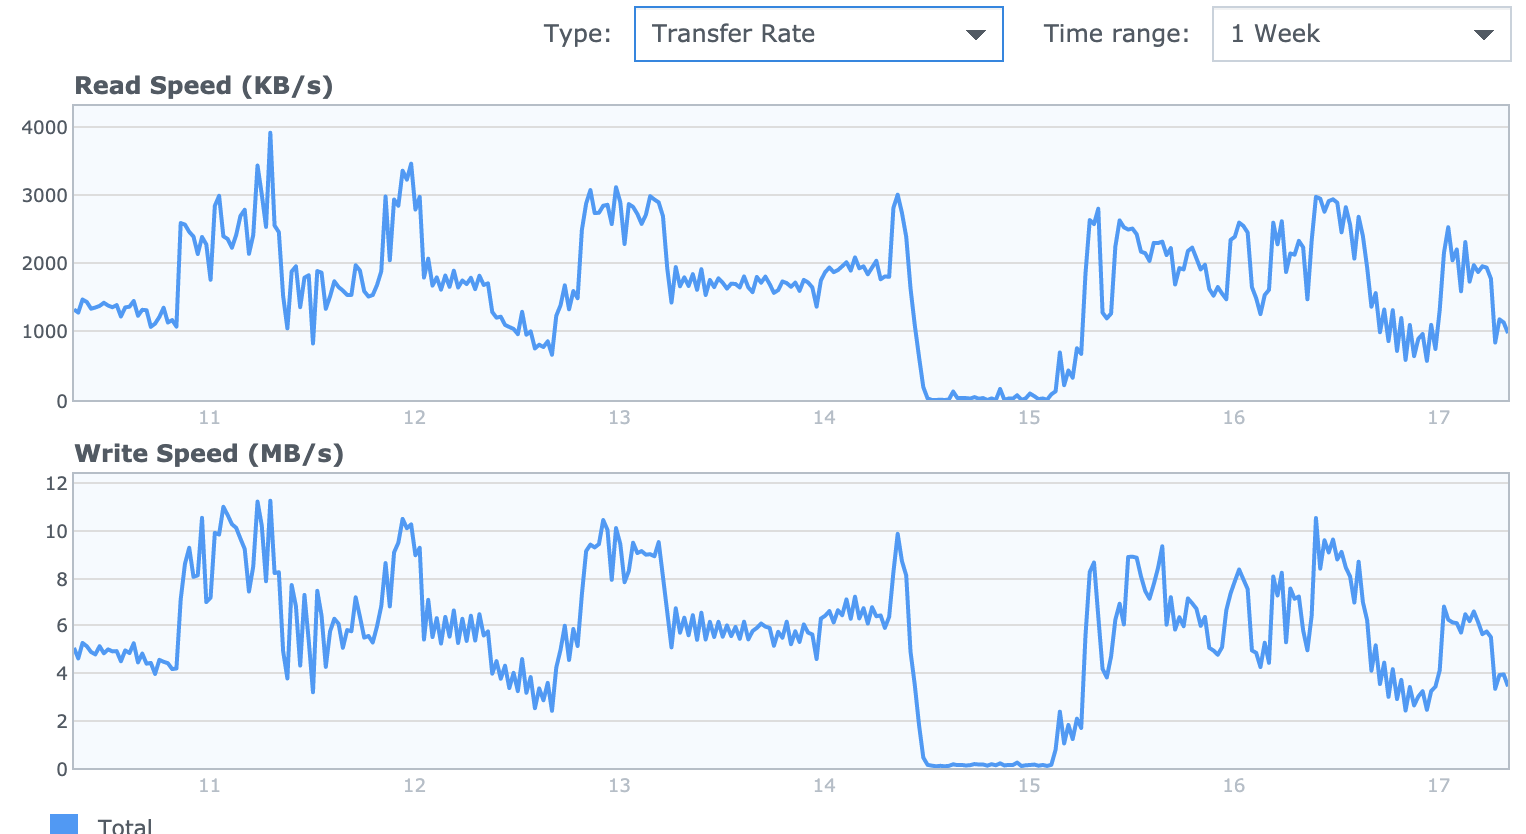Select day 11 on the Read Speed axis
The image size is (1526, 834).
click(209, 418)
